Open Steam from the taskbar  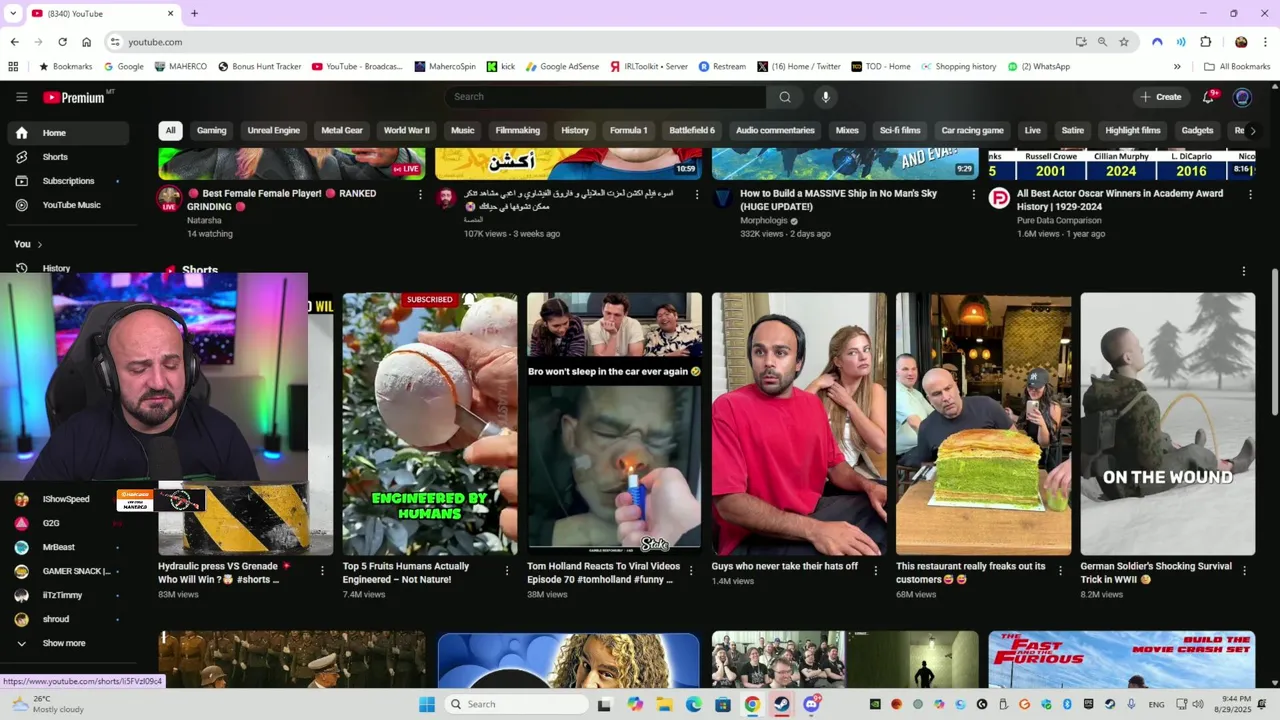click(782, 704)
